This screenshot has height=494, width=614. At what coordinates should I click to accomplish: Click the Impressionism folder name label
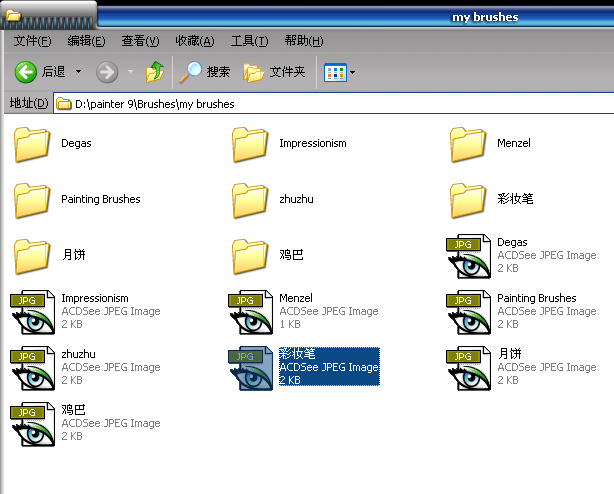tap(313, 143)
